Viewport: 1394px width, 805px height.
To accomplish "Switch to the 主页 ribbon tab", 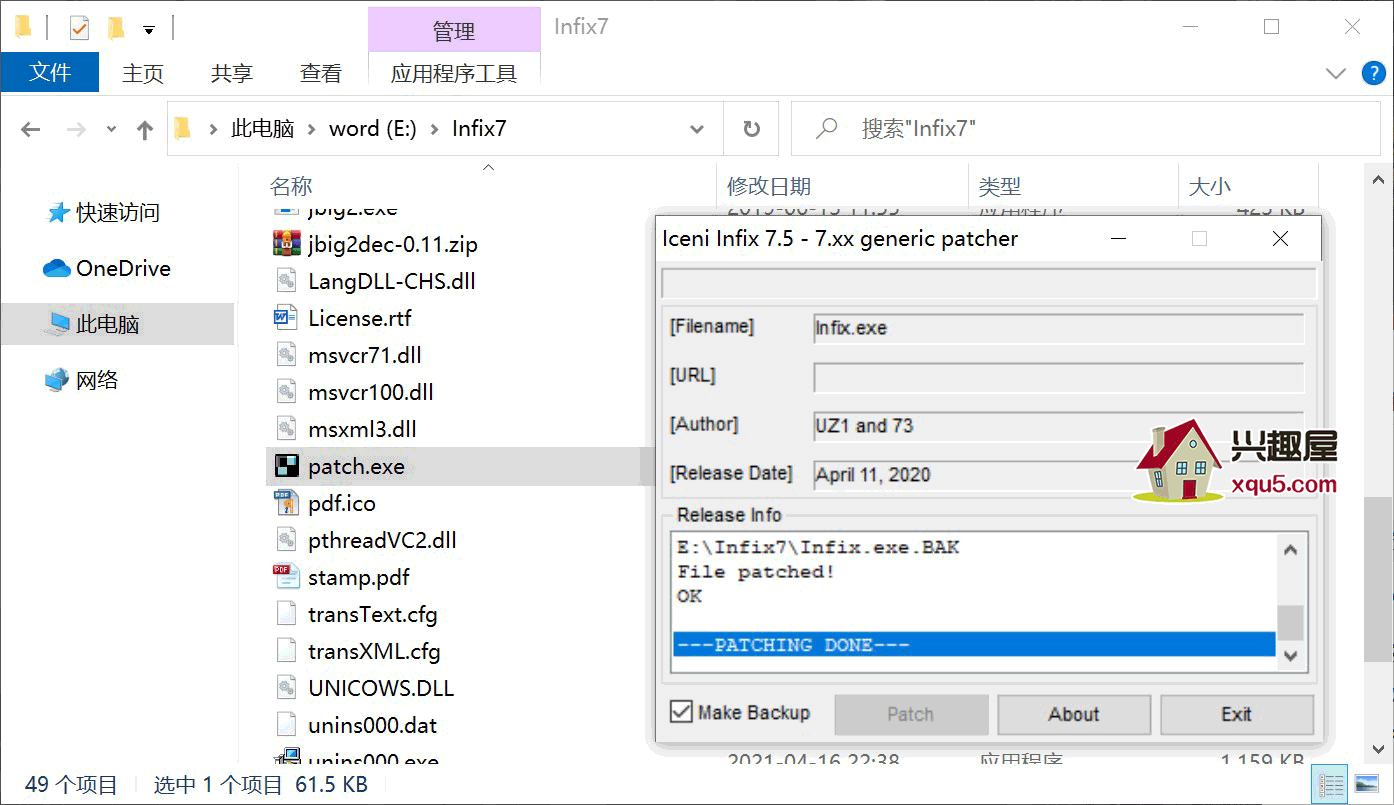I will pos(143,73).
